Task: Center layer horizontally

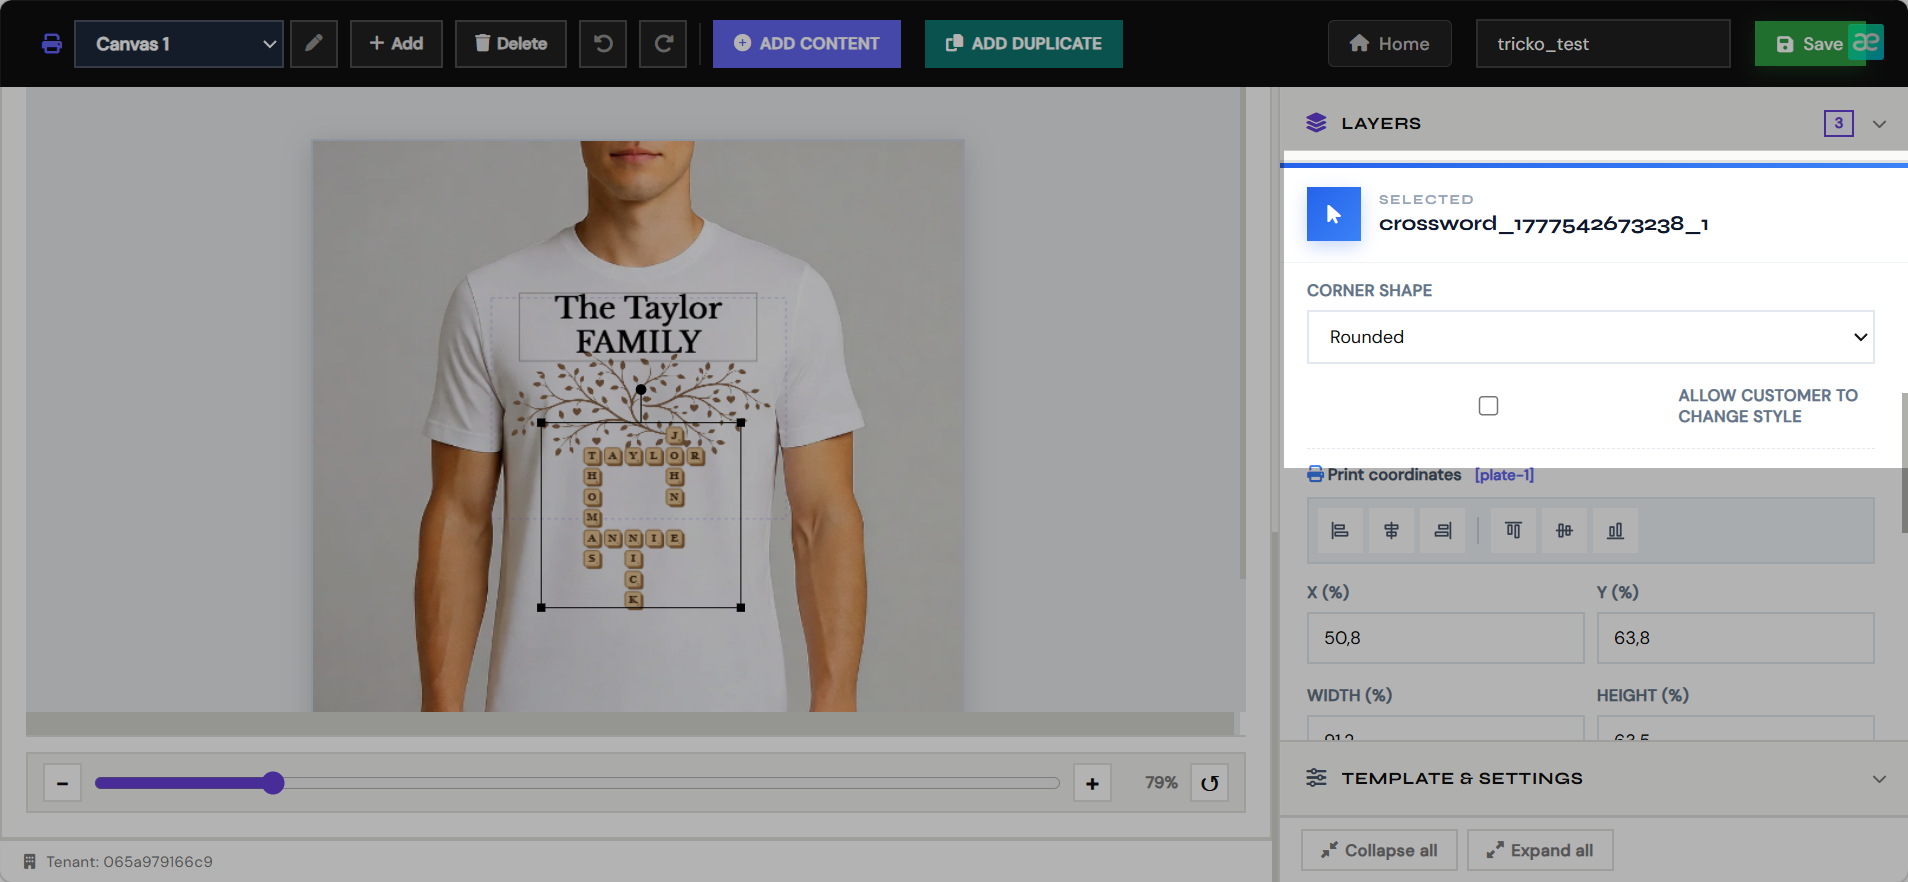Action: click(x=1391, y=531)
